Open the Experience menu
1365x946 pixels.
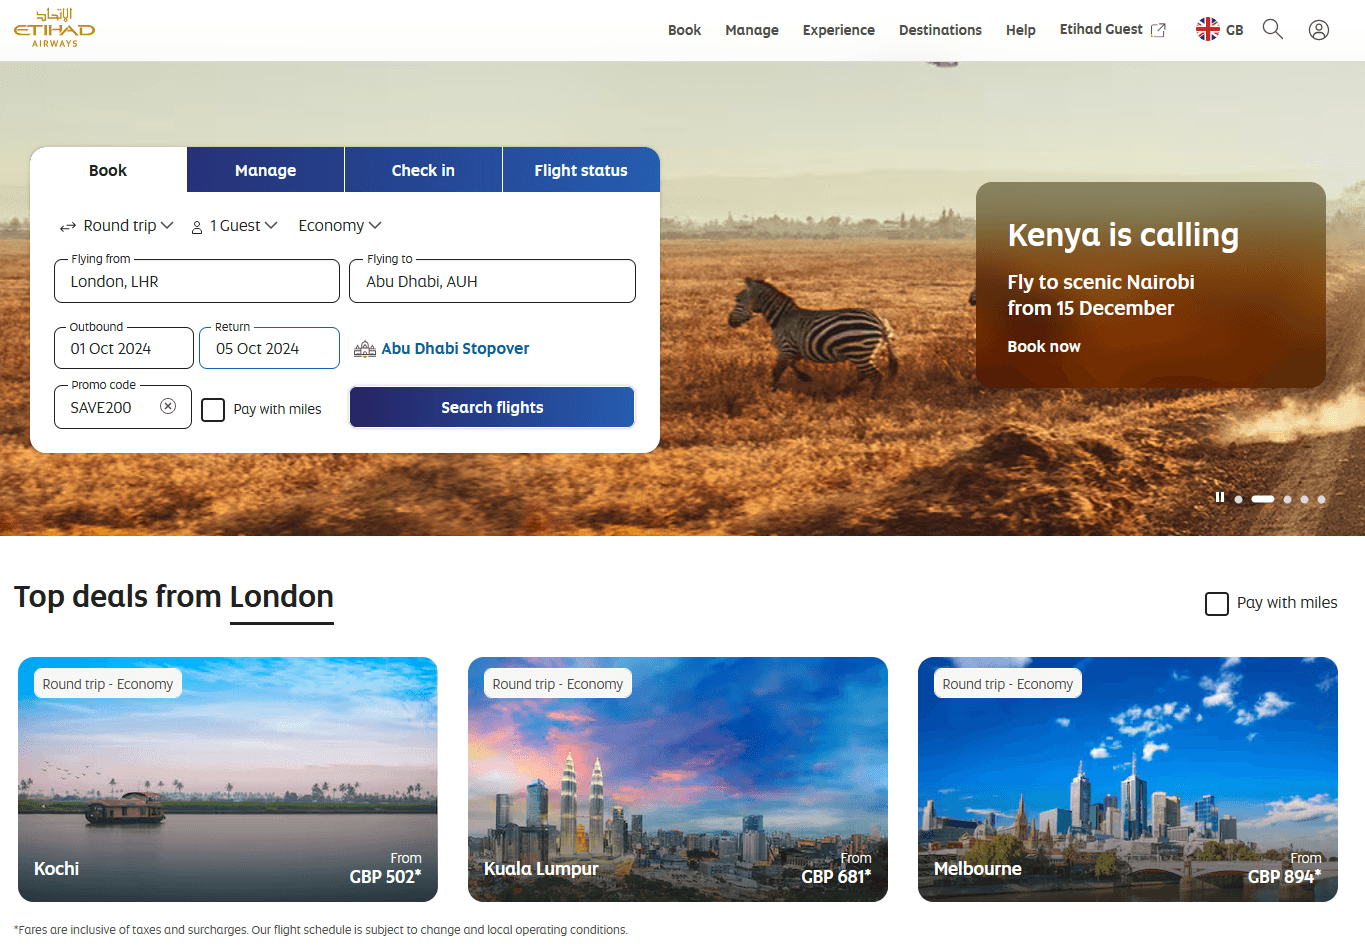[838, 30]
